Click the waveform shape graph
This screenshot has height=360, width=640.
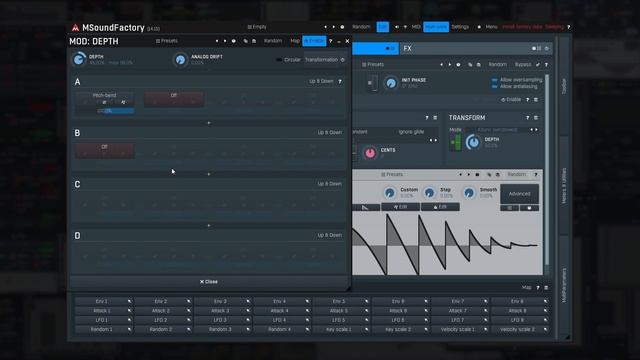coord(447,244)
